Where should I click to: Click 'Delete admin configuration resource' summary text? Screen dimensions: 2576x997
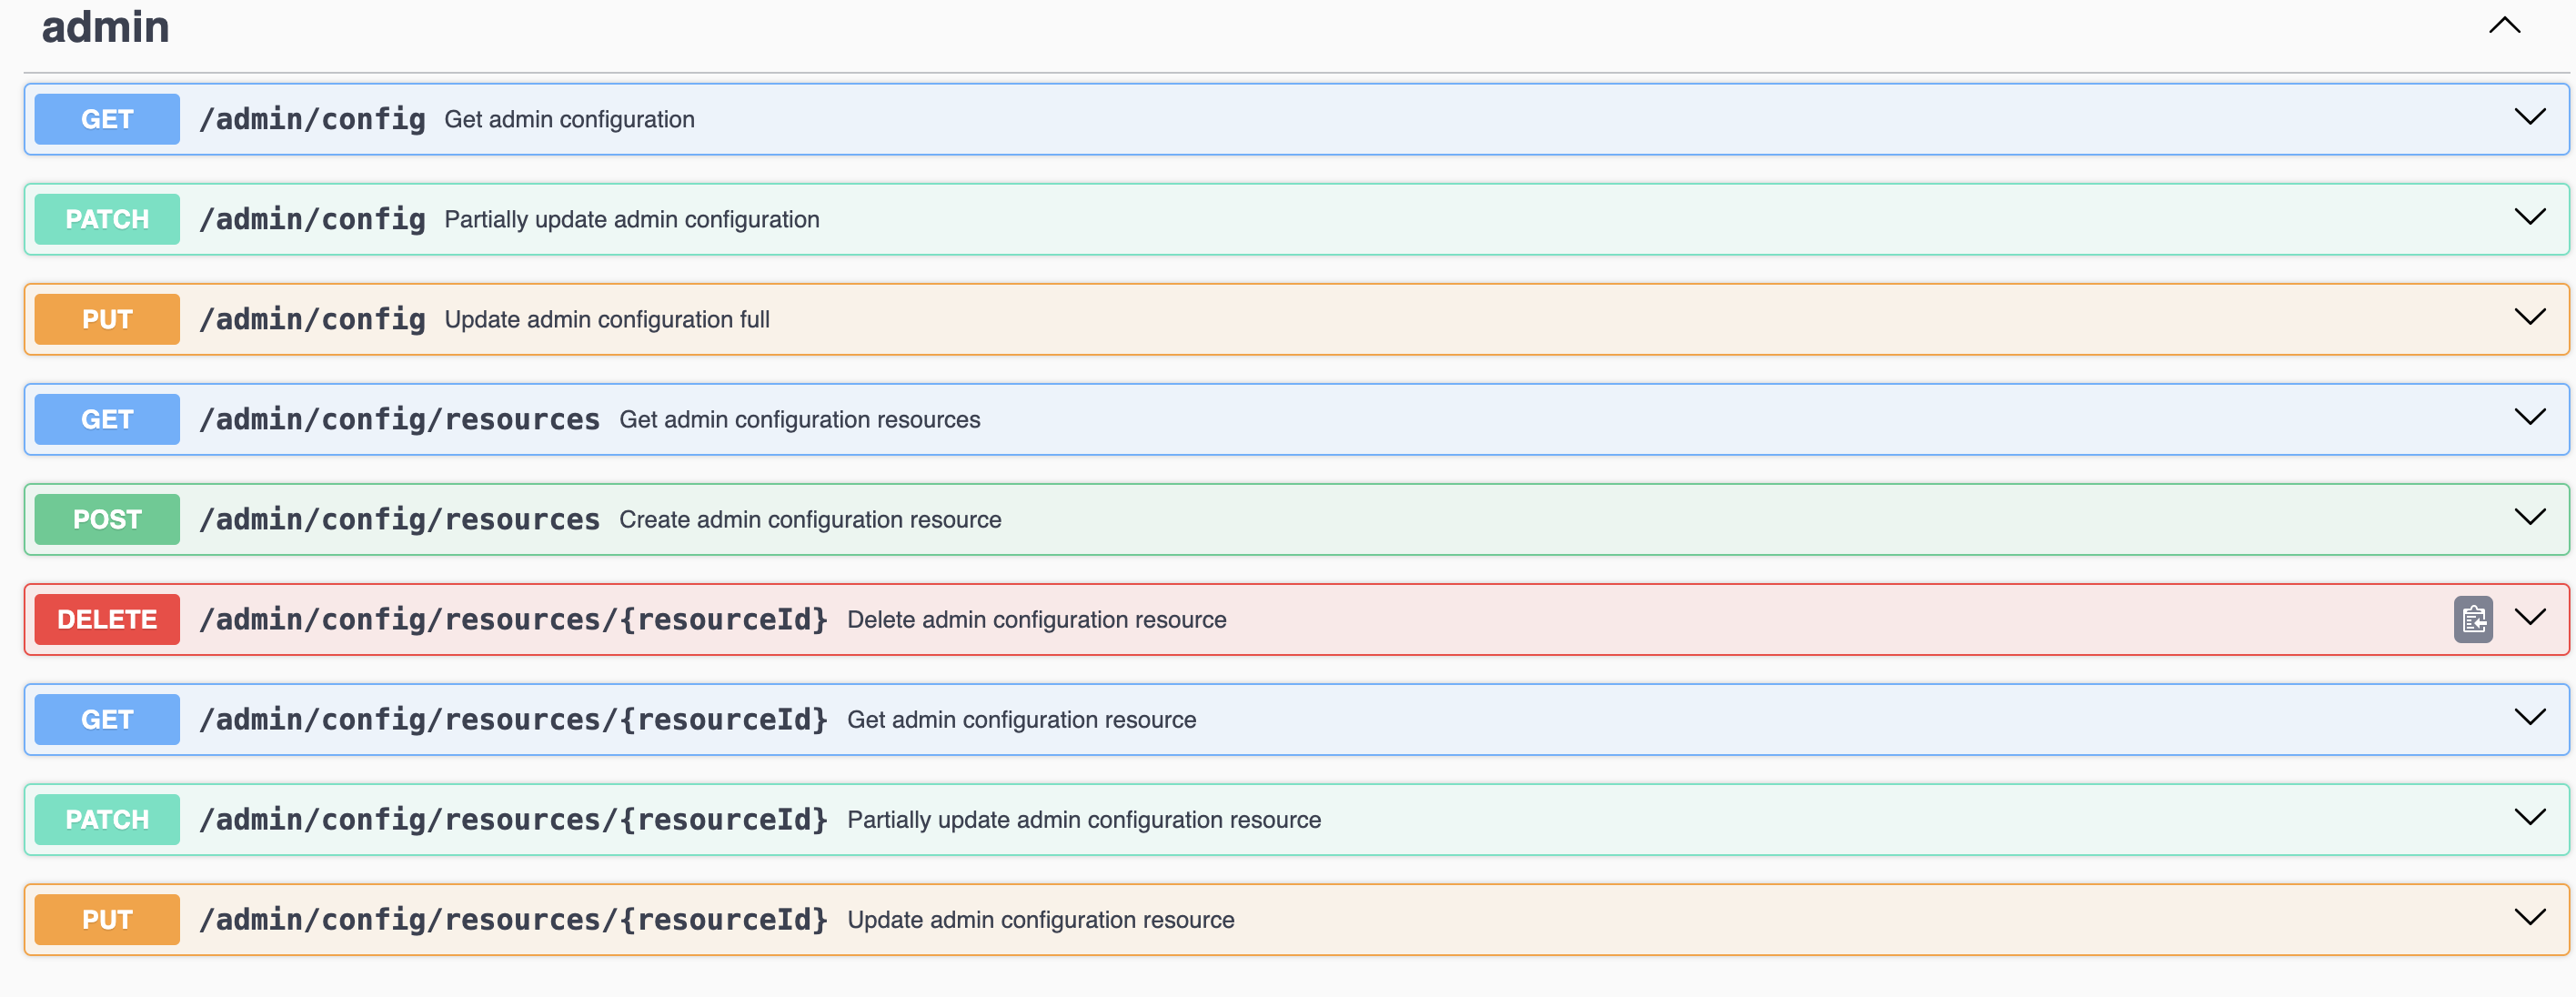coord(1037,619)
